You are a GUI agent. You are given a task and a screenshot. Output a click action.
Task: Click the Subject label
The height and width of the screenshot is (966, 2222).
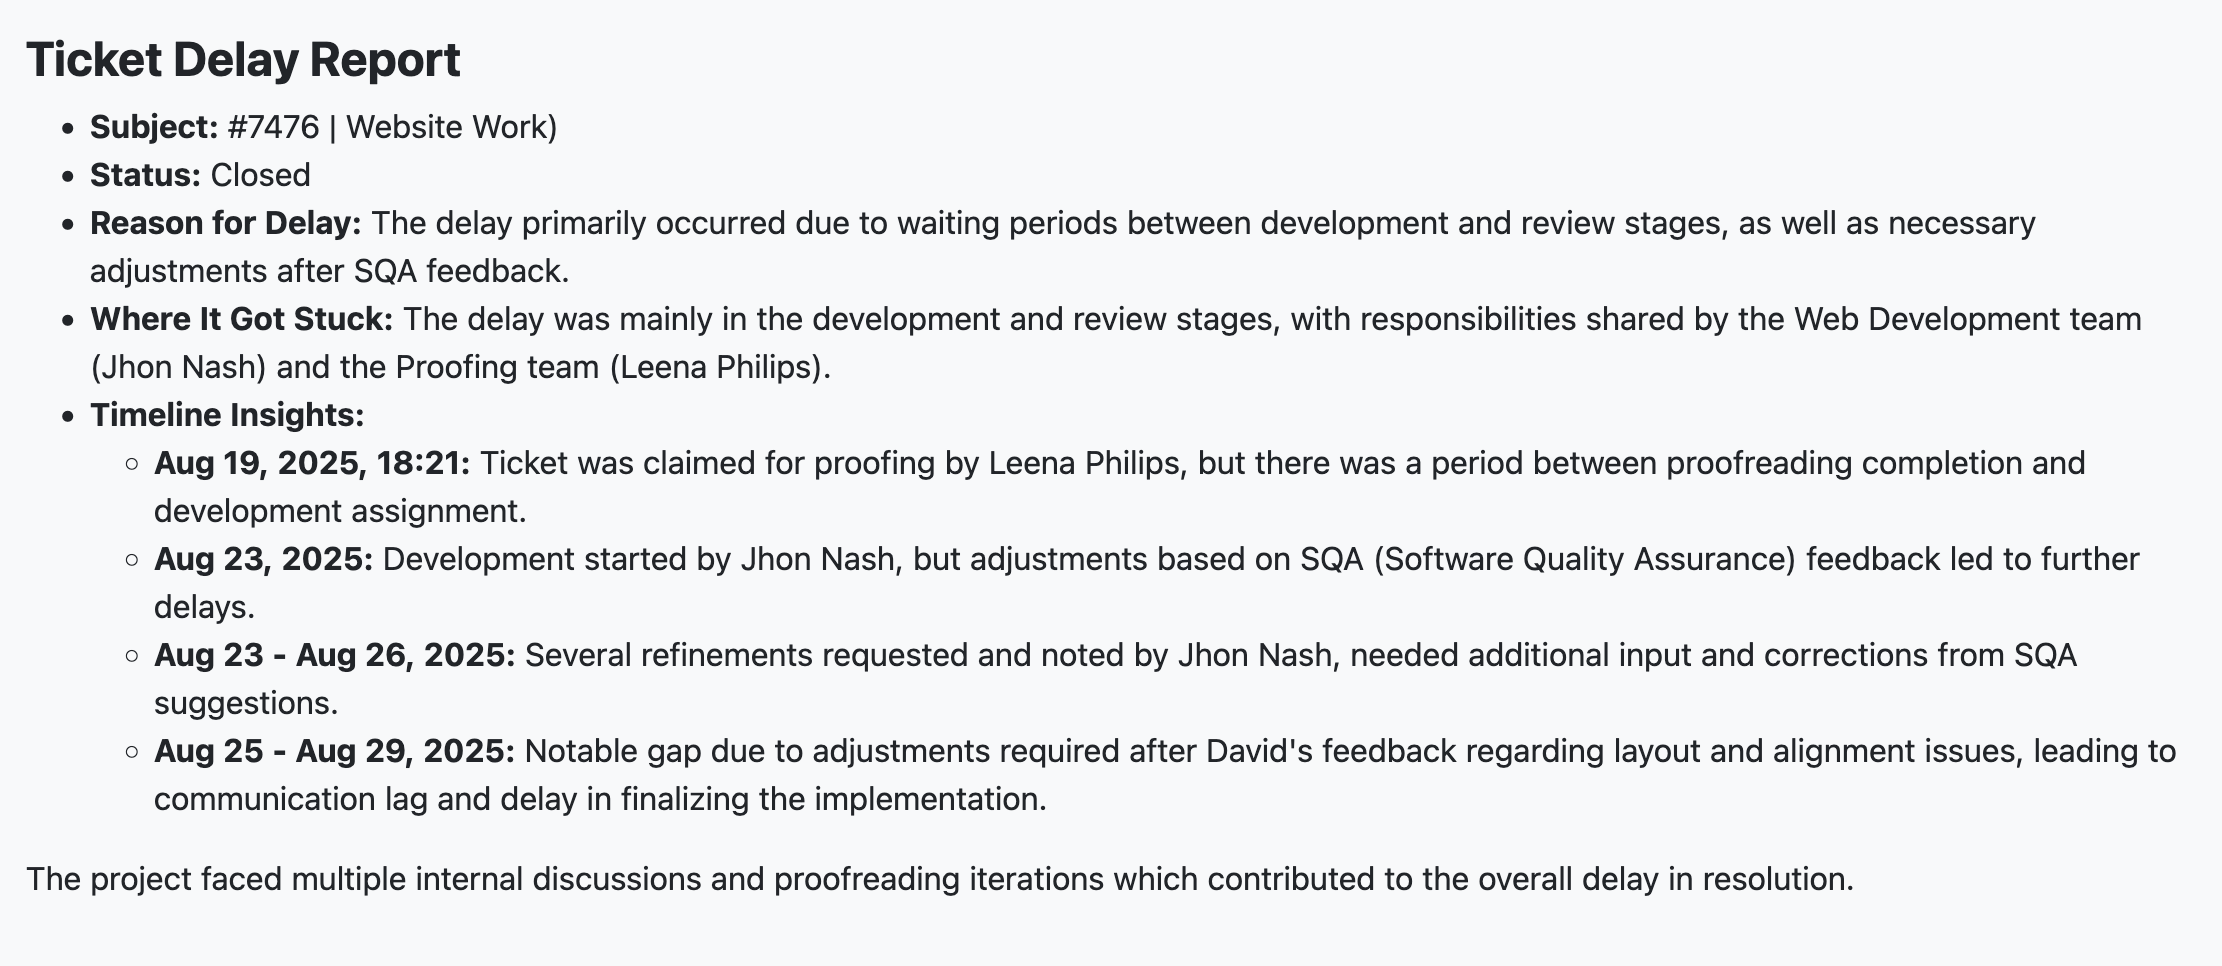point(154,127)
